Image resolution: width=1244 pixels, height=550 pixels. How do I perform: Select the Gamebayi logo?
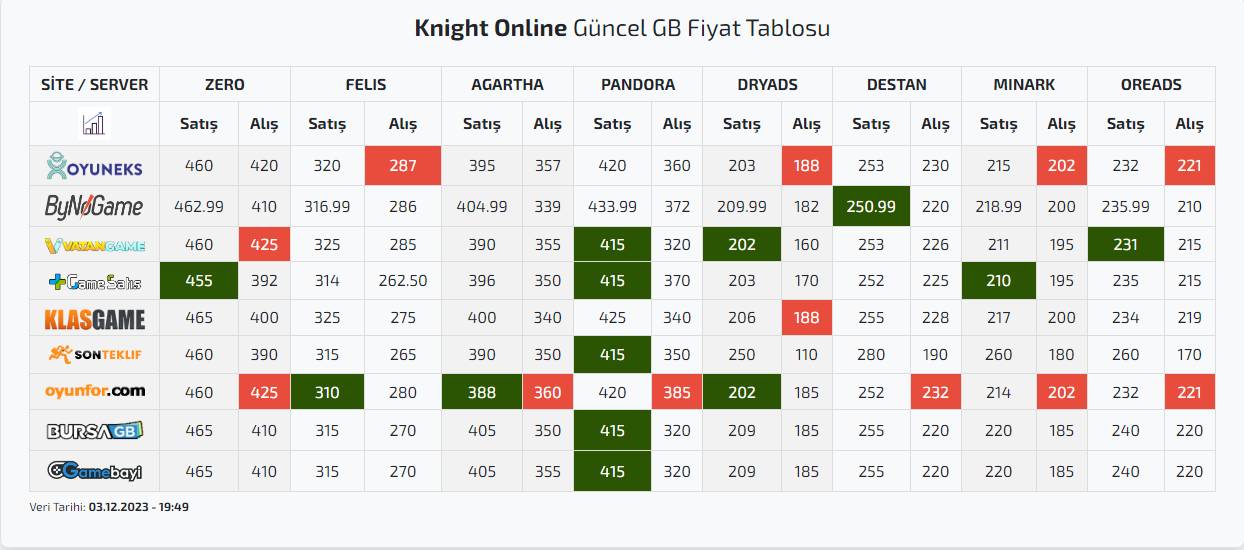click(x=95, y=470)
